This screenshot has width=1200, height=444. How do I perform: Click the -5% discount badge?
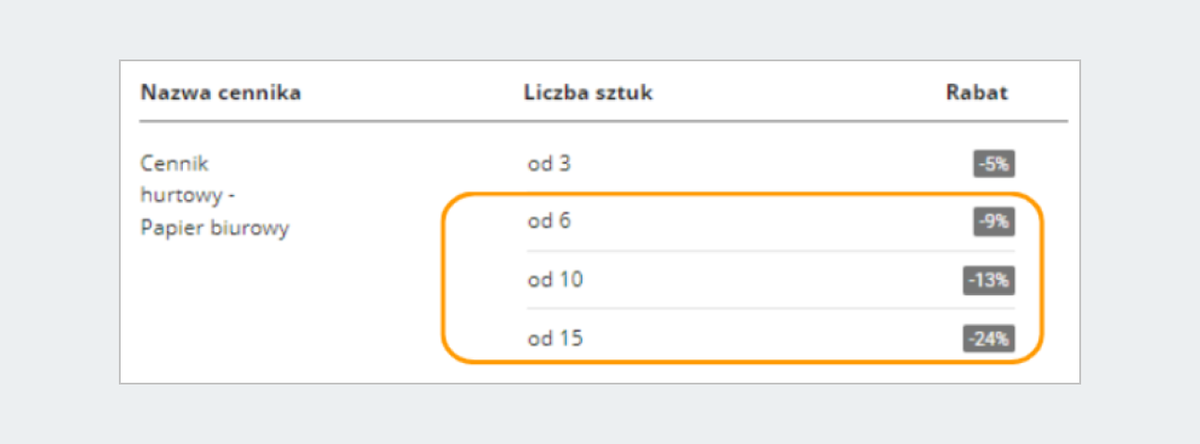tap(994, 164)
